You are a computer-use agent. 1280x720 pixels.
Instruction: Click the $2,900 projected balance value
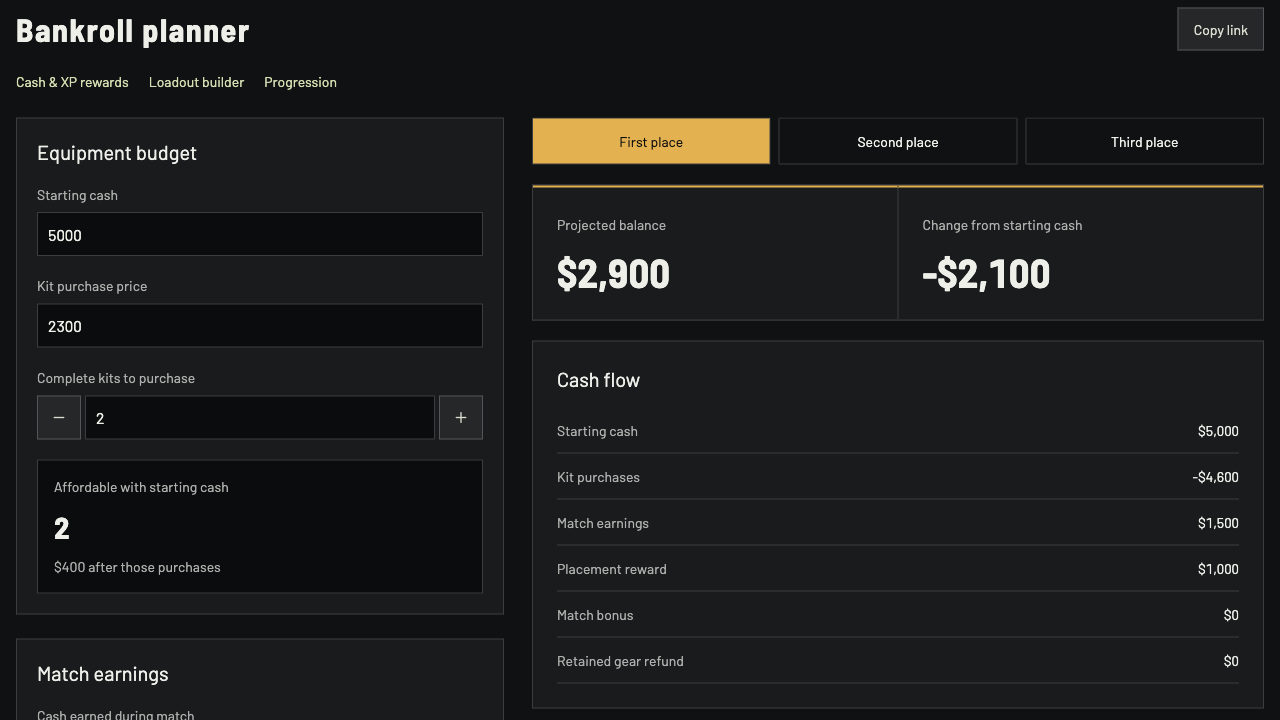click(x=613, y=274)
